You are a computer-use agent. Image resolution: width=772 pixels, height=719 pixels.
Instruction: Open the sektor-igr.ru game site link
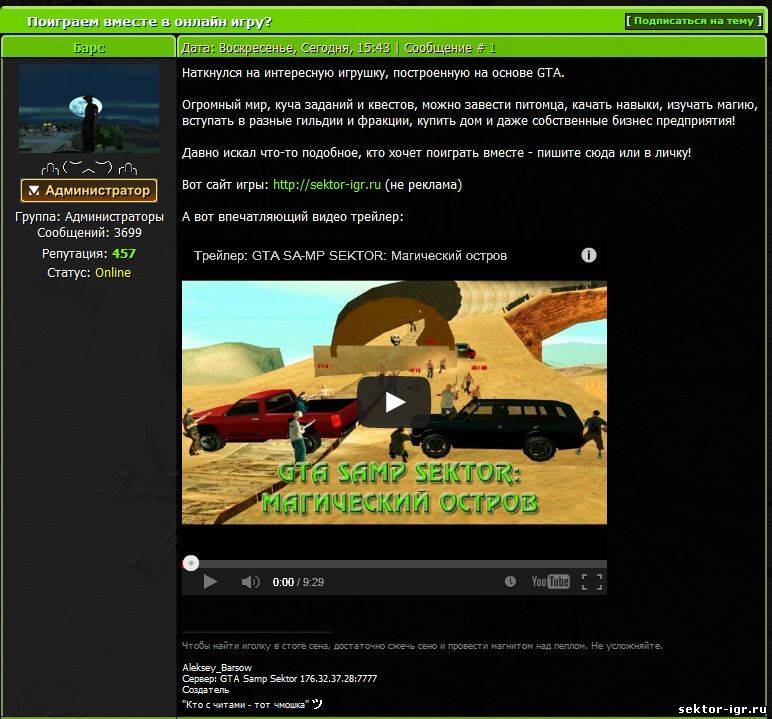point(327,185)
